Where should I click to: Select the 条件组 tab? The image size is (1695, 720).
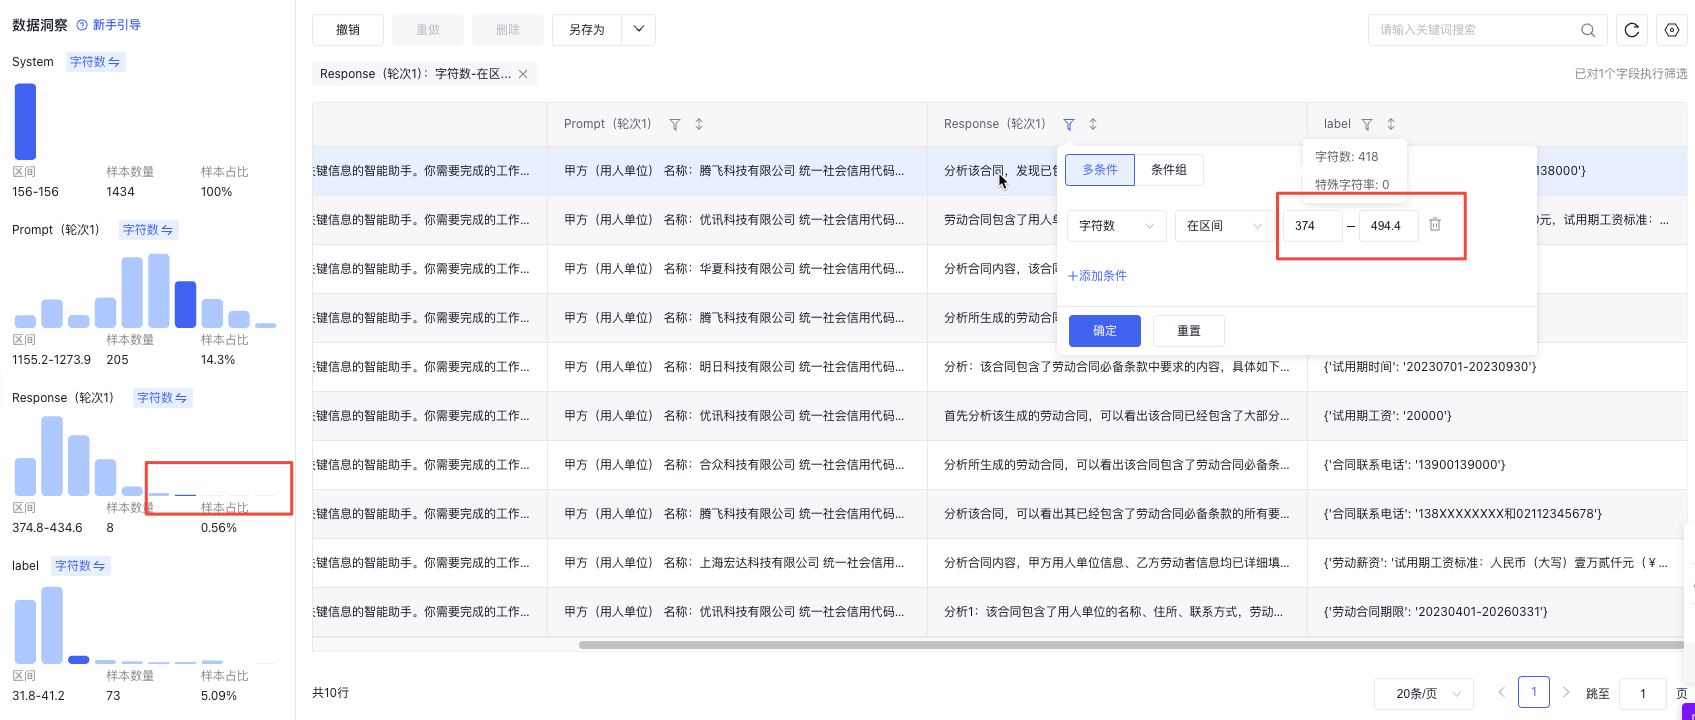point(1169,170)
